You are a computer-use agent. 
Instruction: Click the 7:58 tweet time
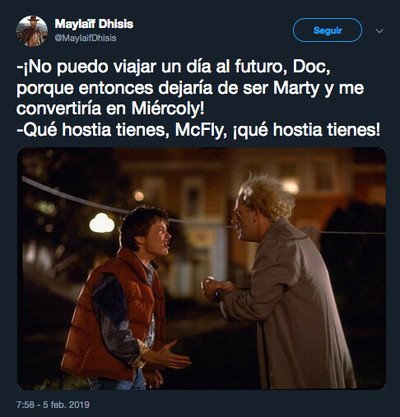(x=25, y=405)
